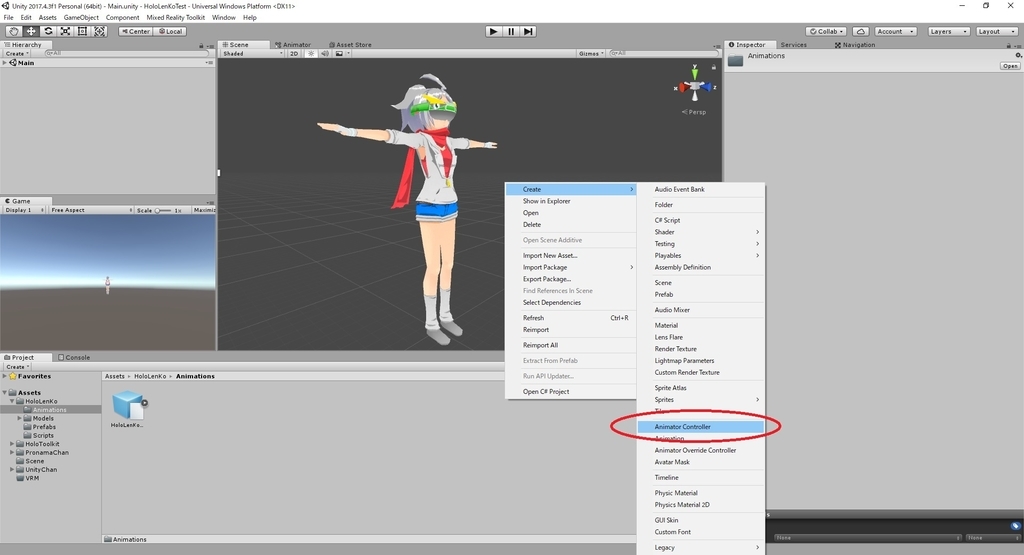
Task: Open the Shaded draw mode dropdown
Action: (253, 54)
